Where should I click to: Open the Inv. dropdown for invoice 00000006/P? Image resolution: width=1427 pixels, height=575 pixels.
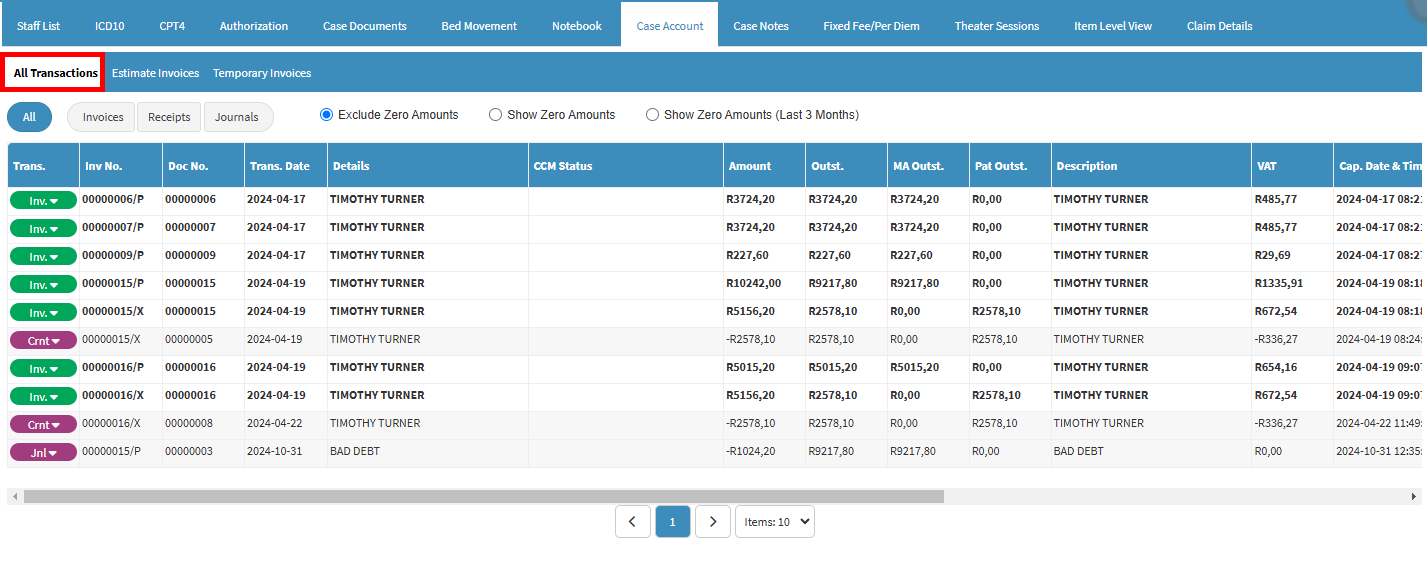pyautogui.click(x=43, y=200)
